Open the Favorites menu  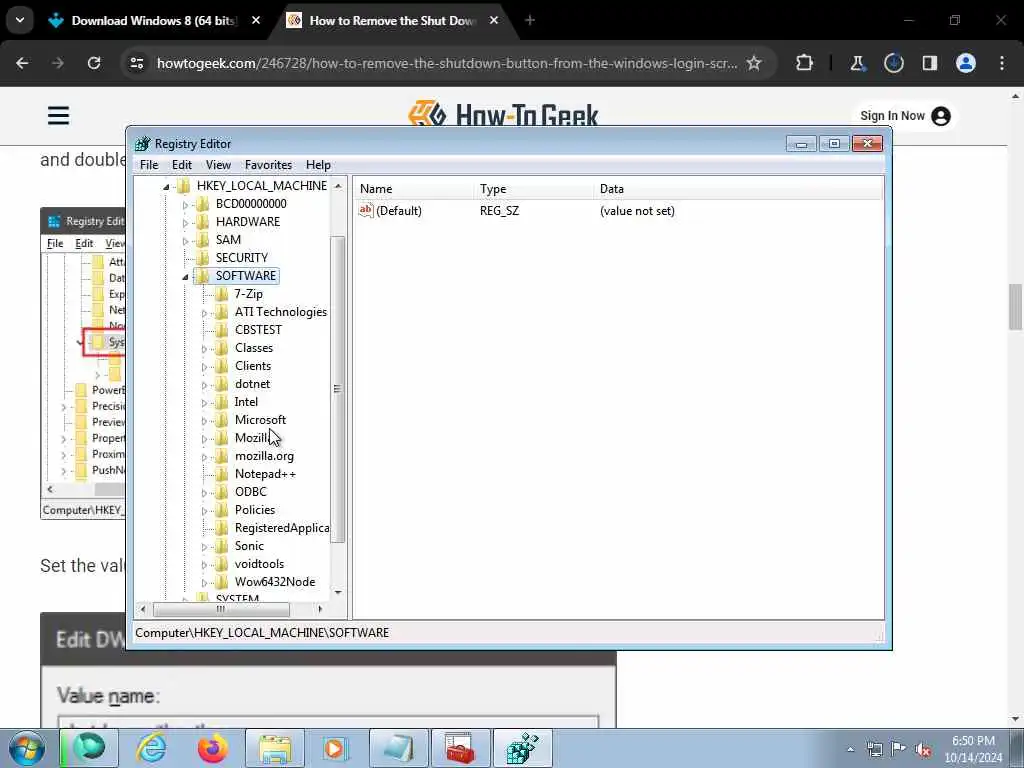click(x=268, y=165)
